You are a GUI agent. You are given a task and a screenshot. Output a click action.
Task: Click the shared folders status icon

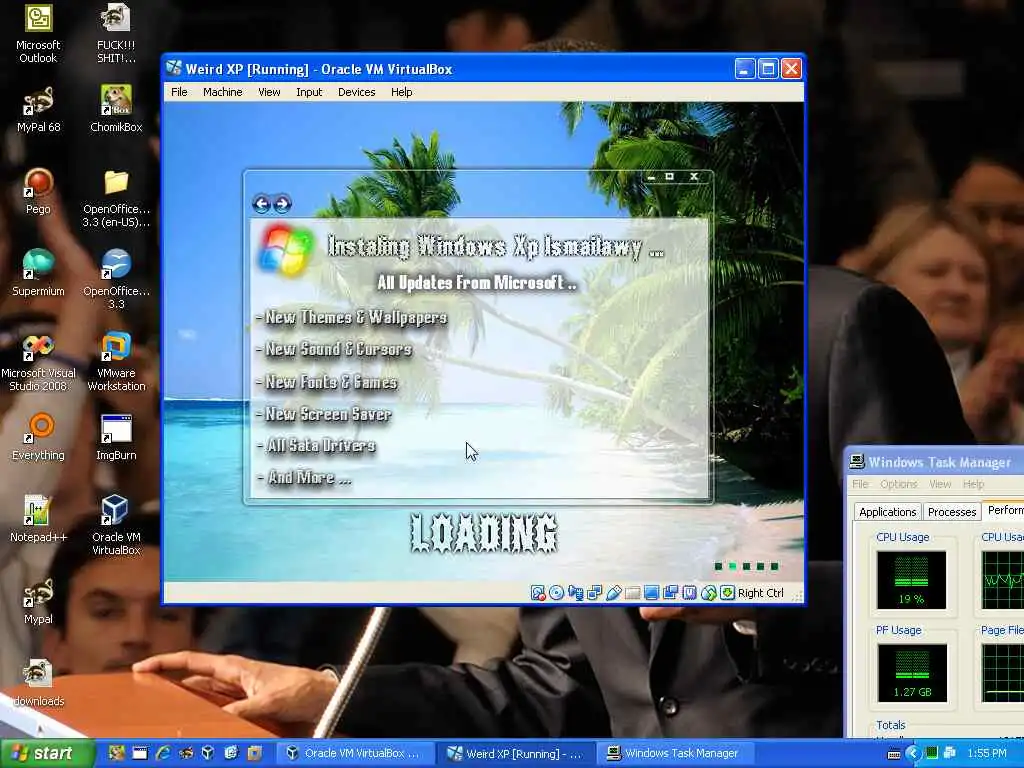[x=632, y=593]
